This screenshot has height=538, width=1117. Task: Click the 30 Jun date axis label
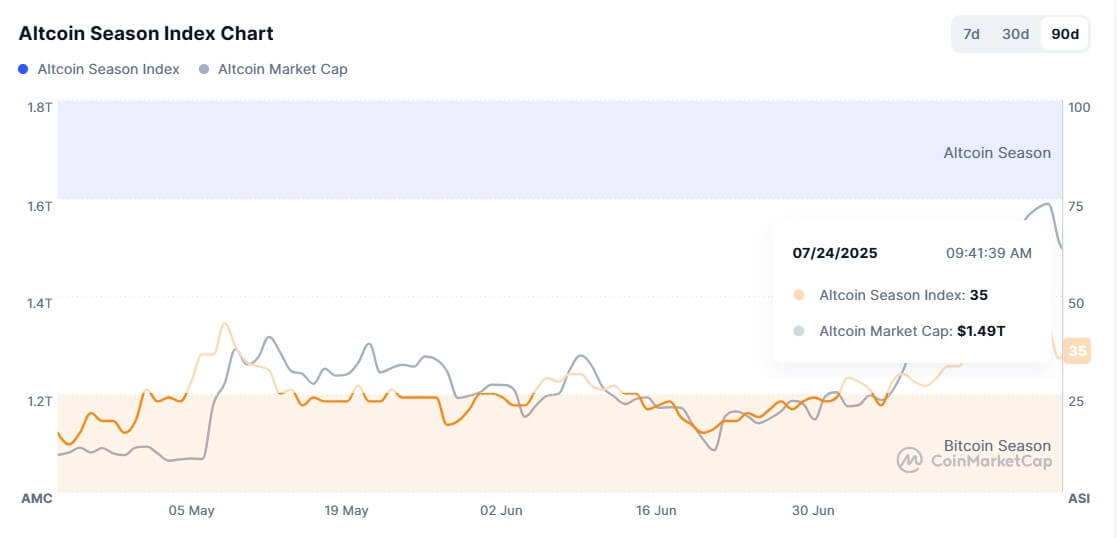point(813,510)
